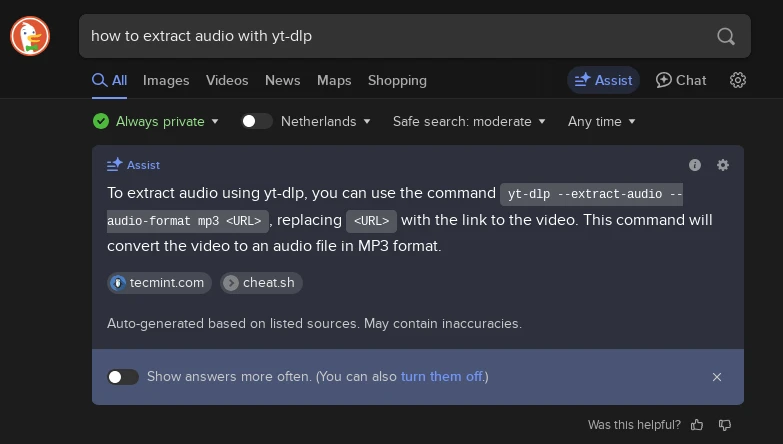The height and width of the screenshot is (444, 783).
Task: Open the Chat button
Action: pyautogui.click(x=681, y=80)
